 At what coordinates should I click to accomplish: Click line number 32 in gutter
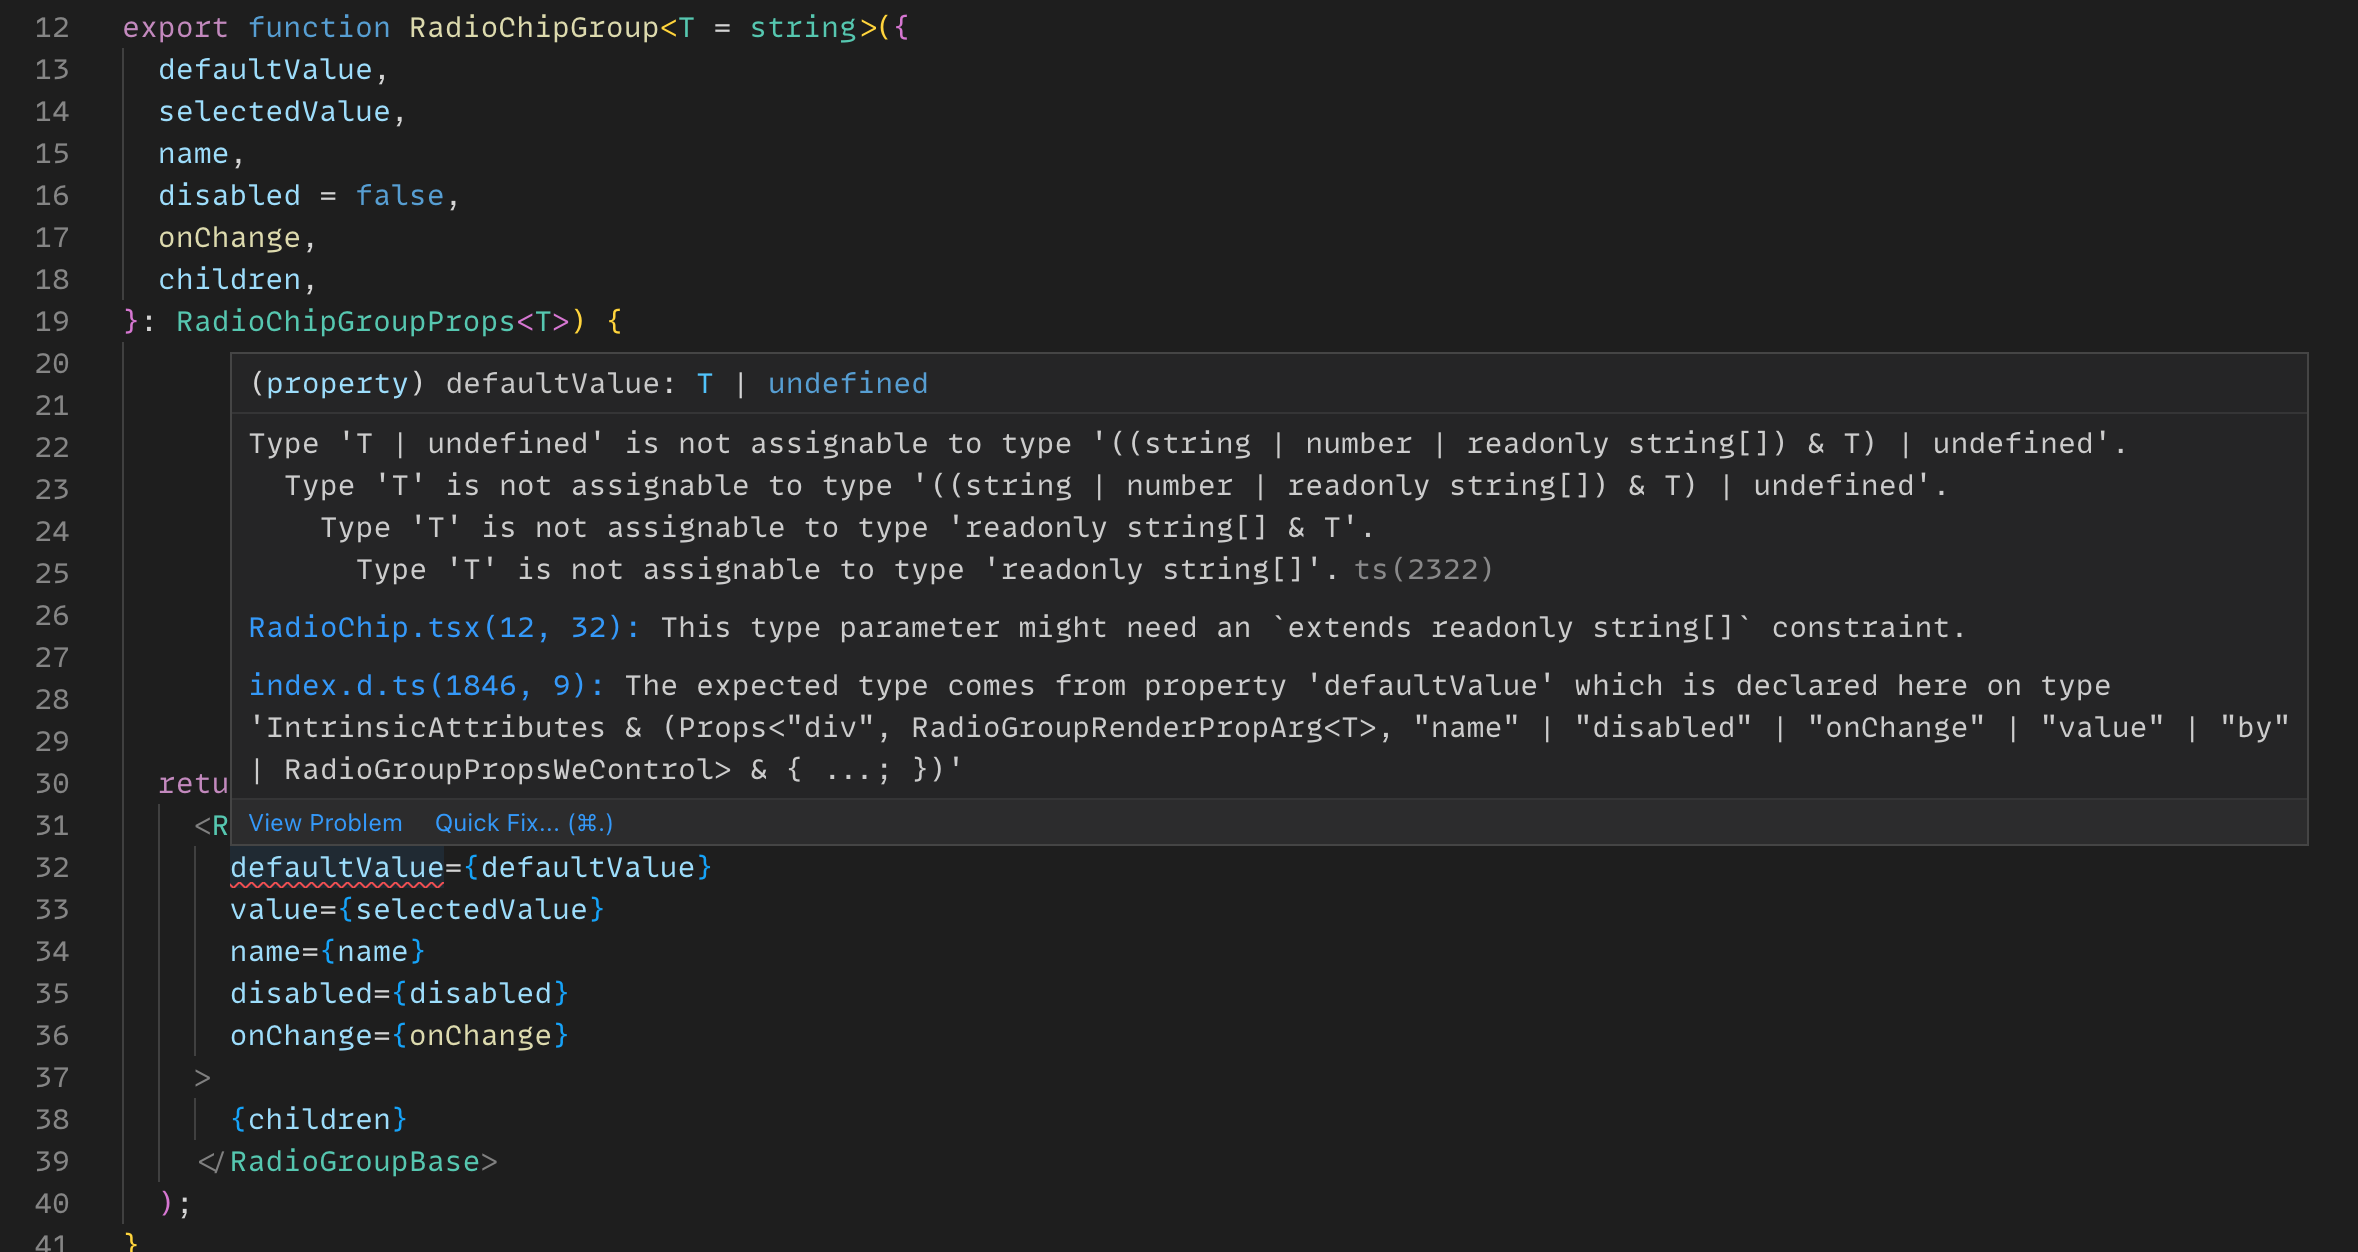coord(52,868)
